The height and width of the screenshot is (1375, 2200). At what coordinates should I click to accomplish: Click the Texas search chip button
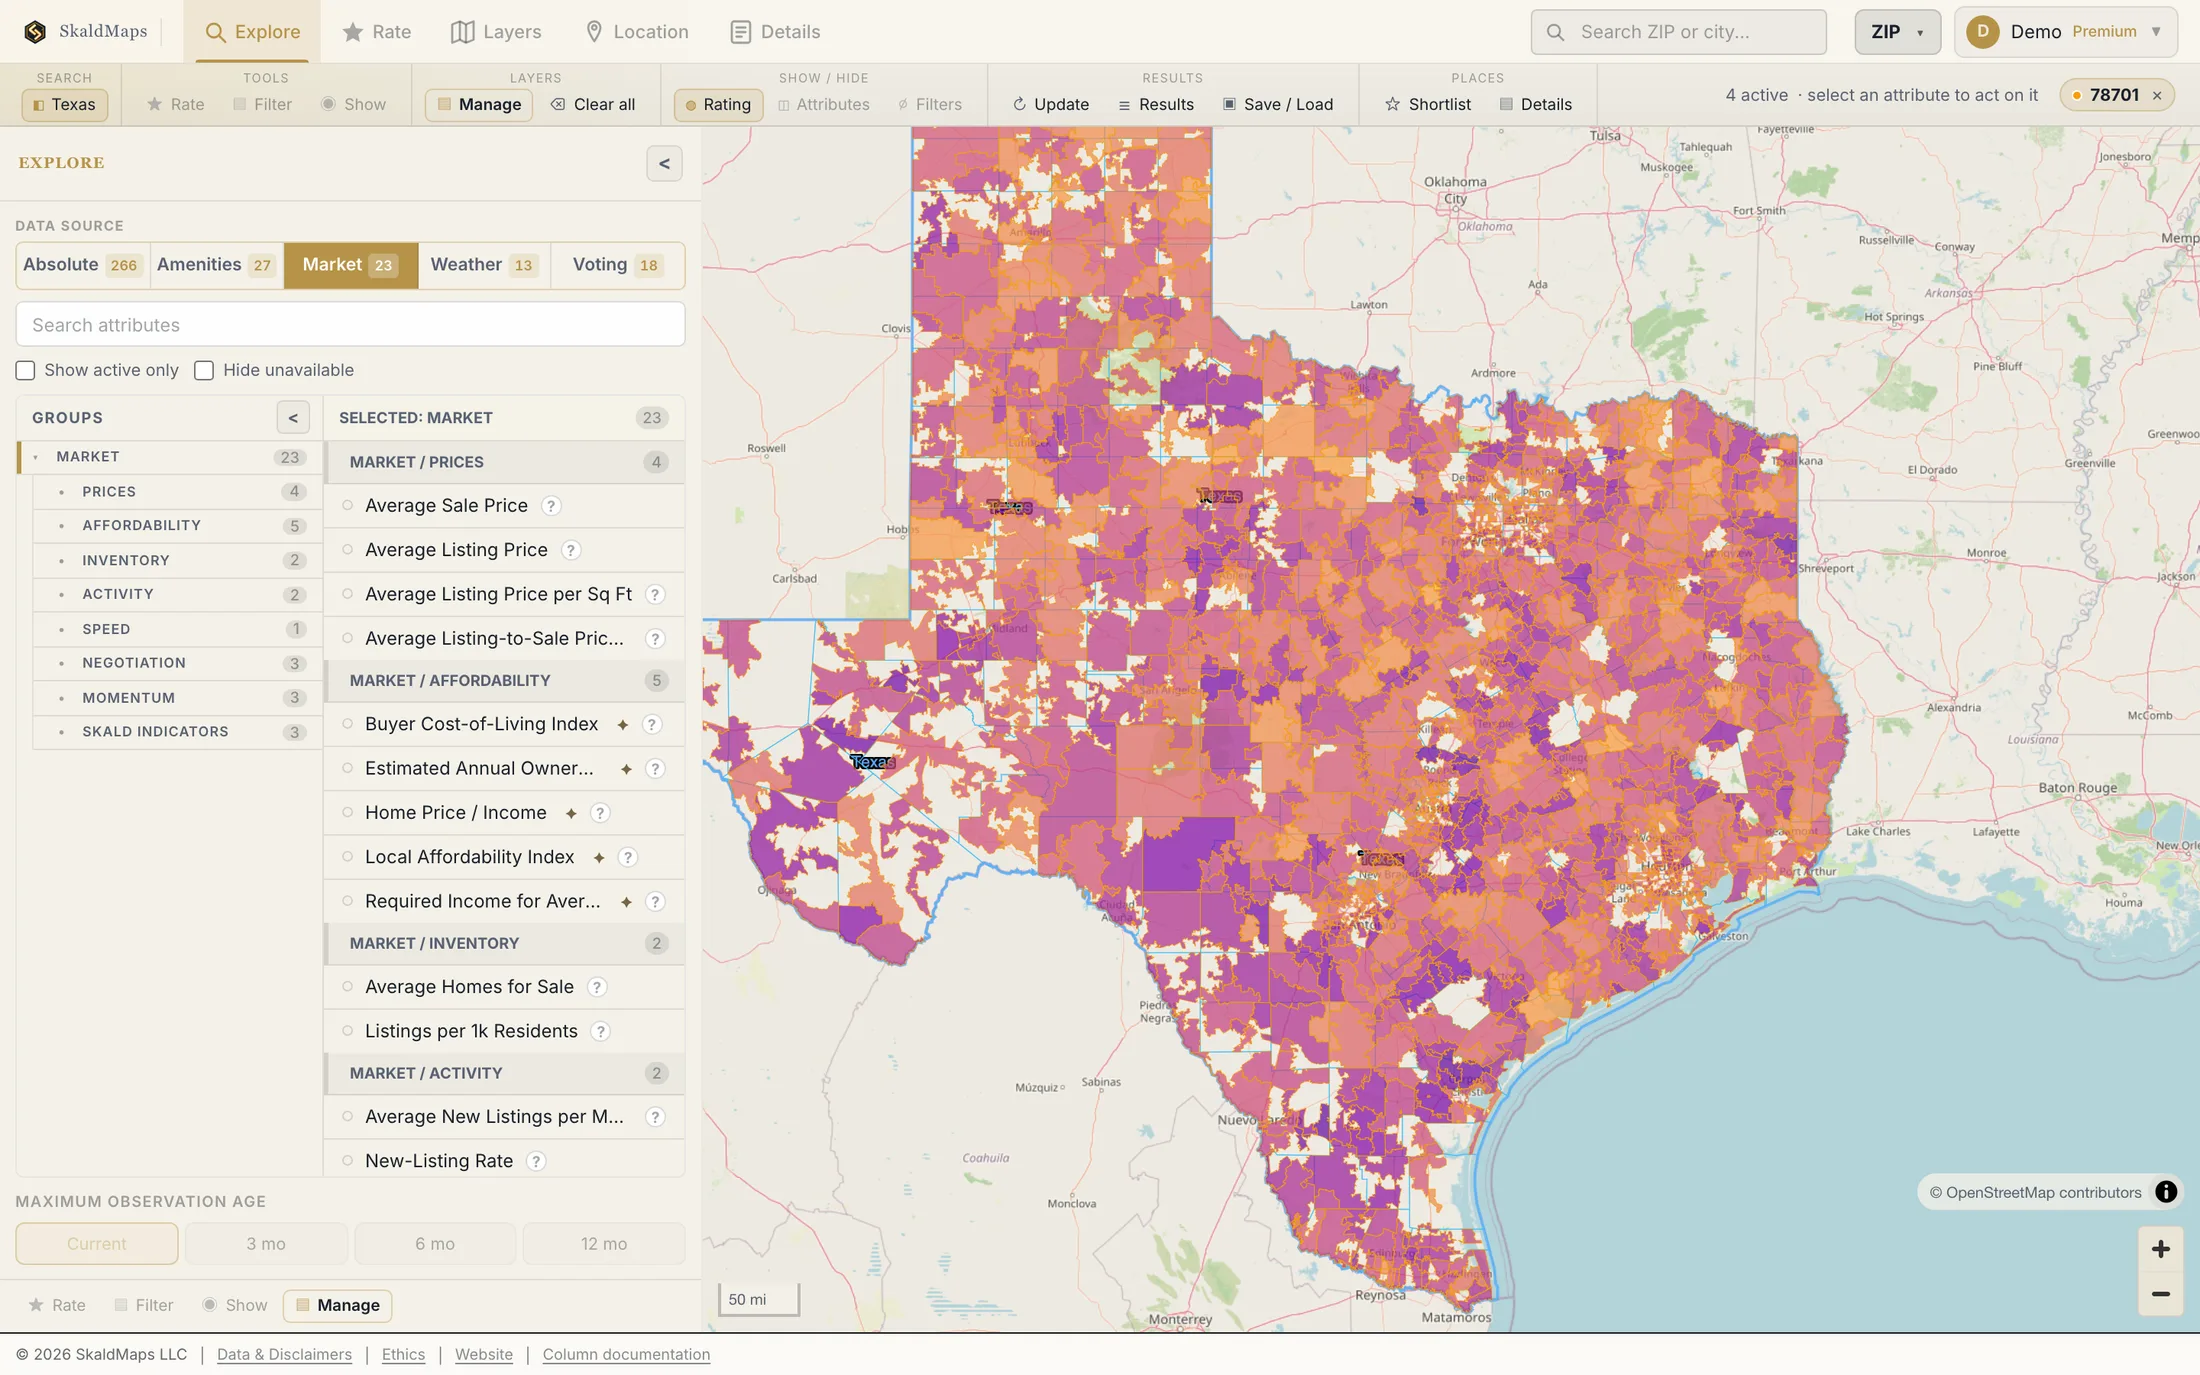65,104
